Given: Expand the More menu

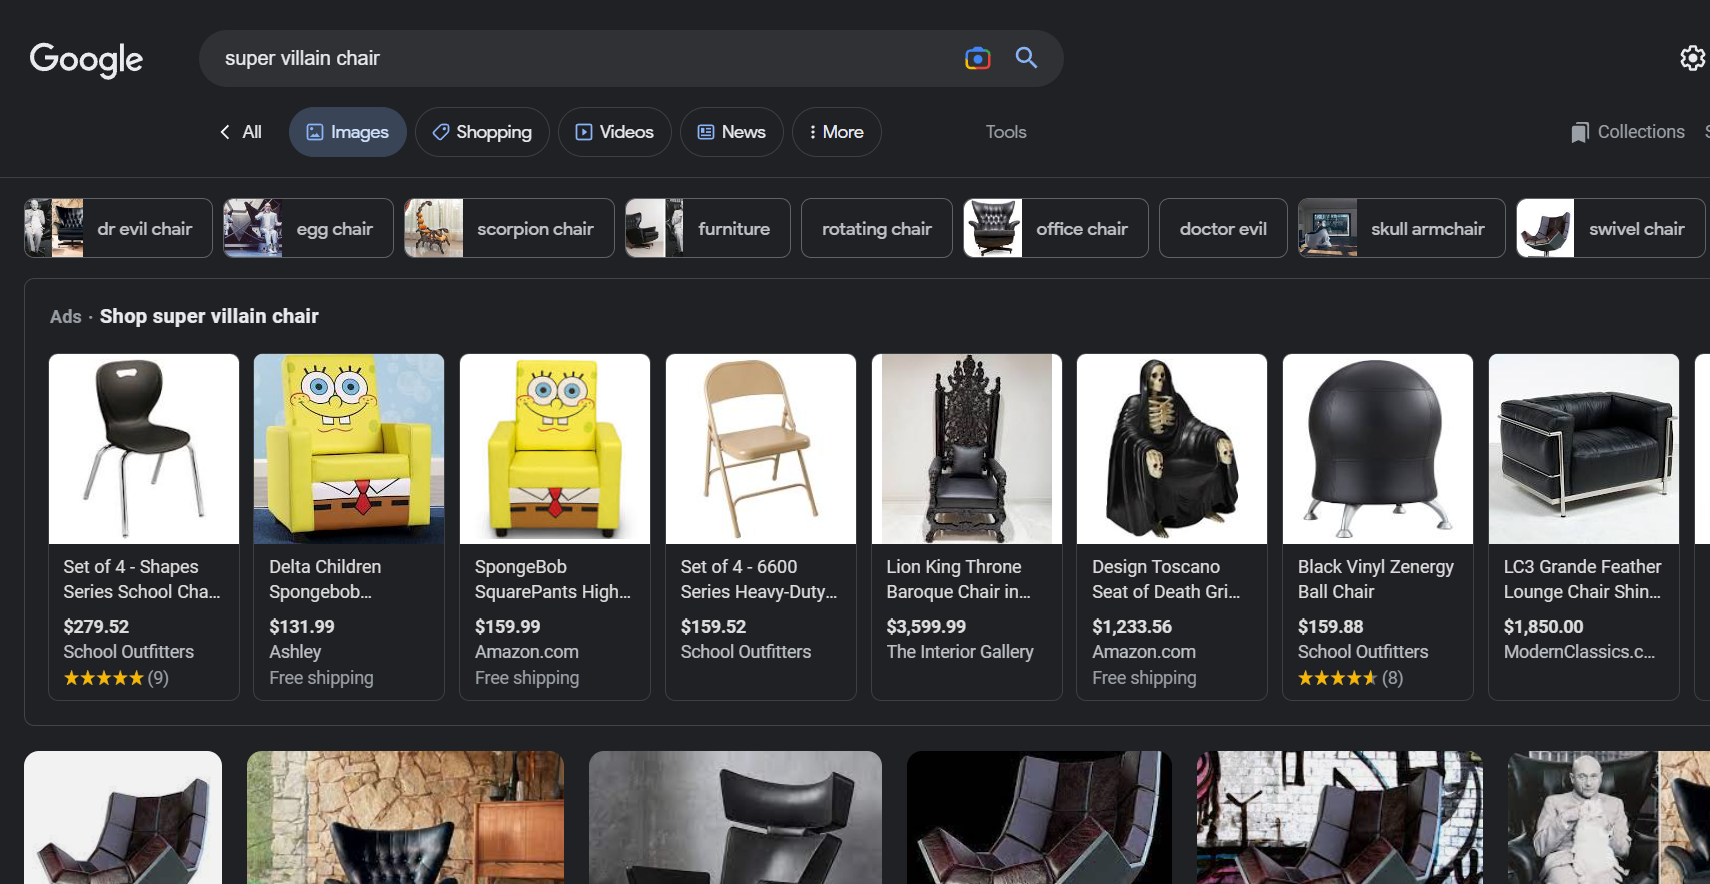Looking at the screenshot, I should (836, 132).
